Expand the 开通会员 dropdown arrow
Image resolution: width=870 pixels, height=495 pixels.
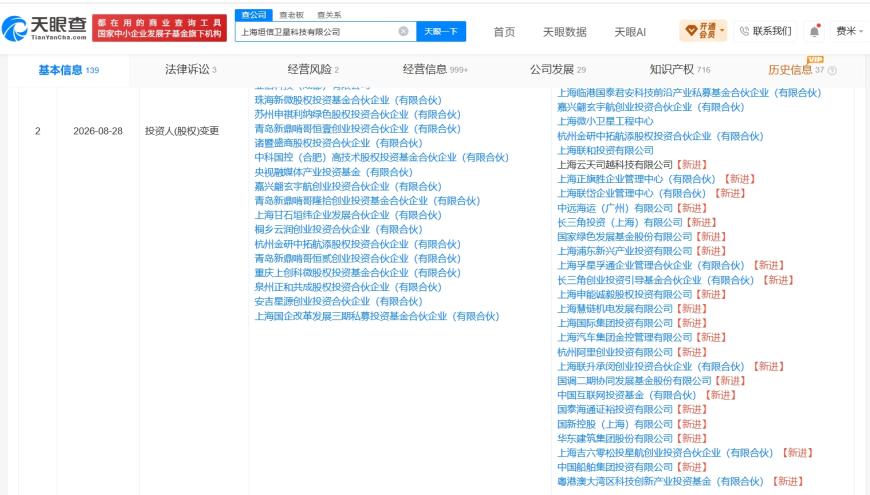722,31
